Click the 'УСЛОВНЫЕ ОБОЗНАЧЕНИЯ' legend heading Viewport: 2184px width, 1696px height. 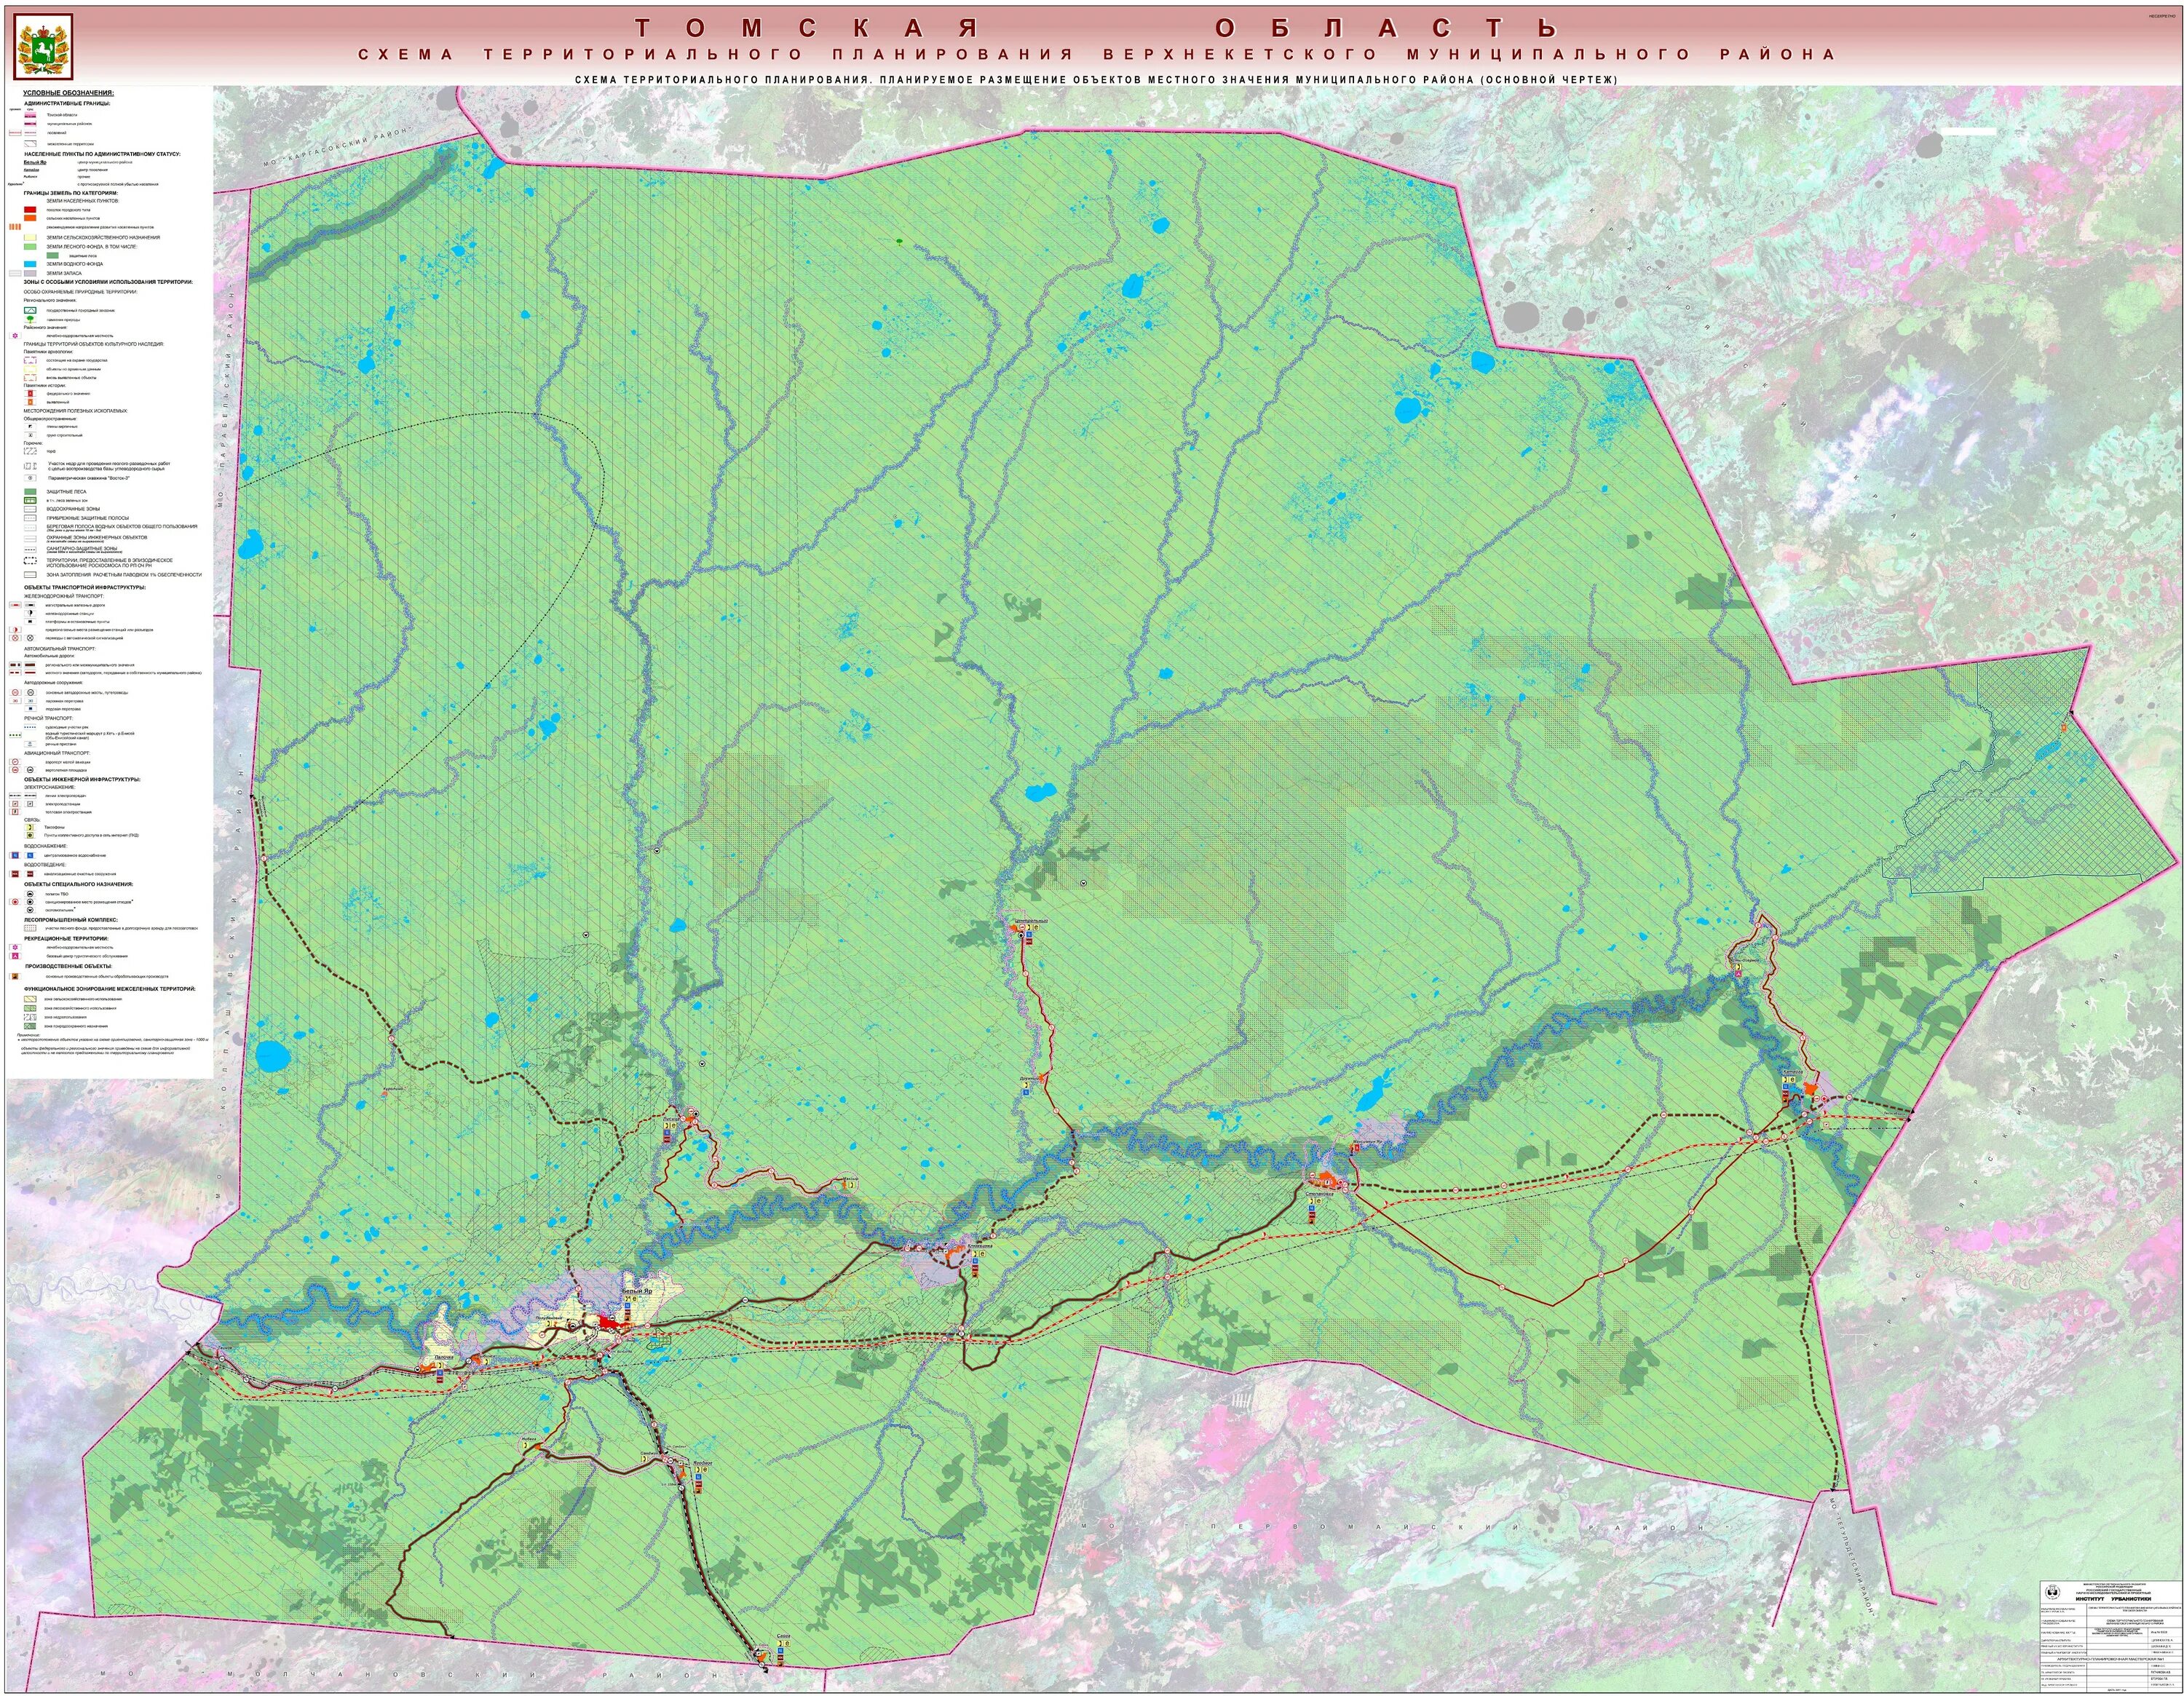pos(69,93)
